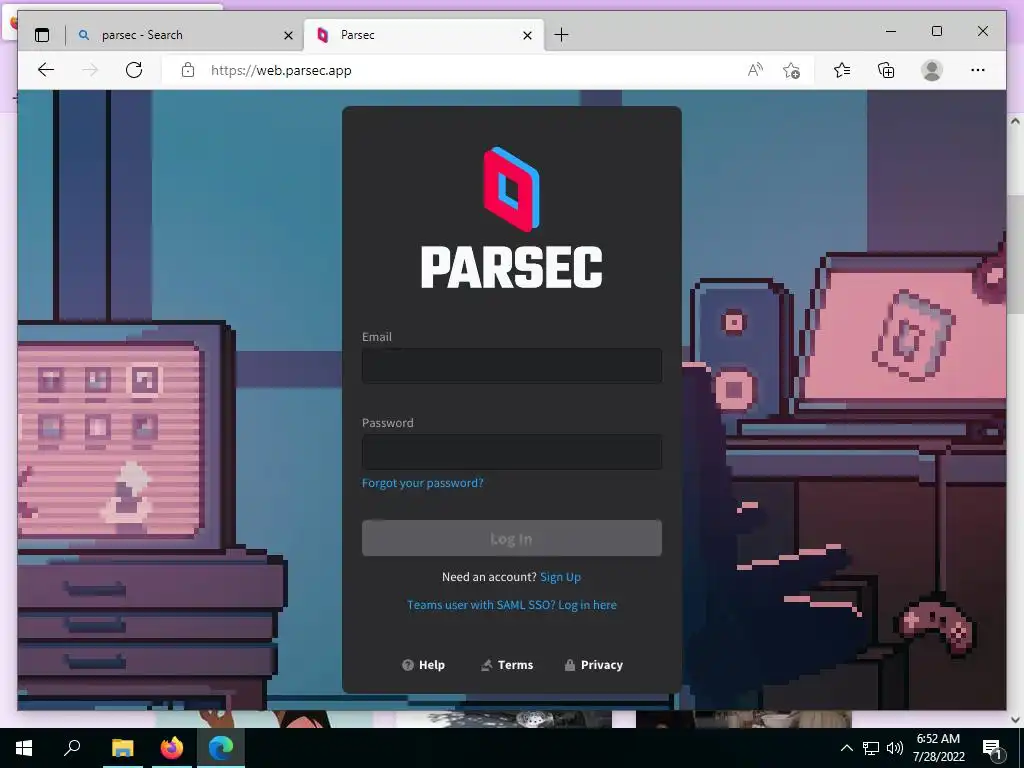Focus the Password input field
The image size is (1024, 768).
[511, 452]
